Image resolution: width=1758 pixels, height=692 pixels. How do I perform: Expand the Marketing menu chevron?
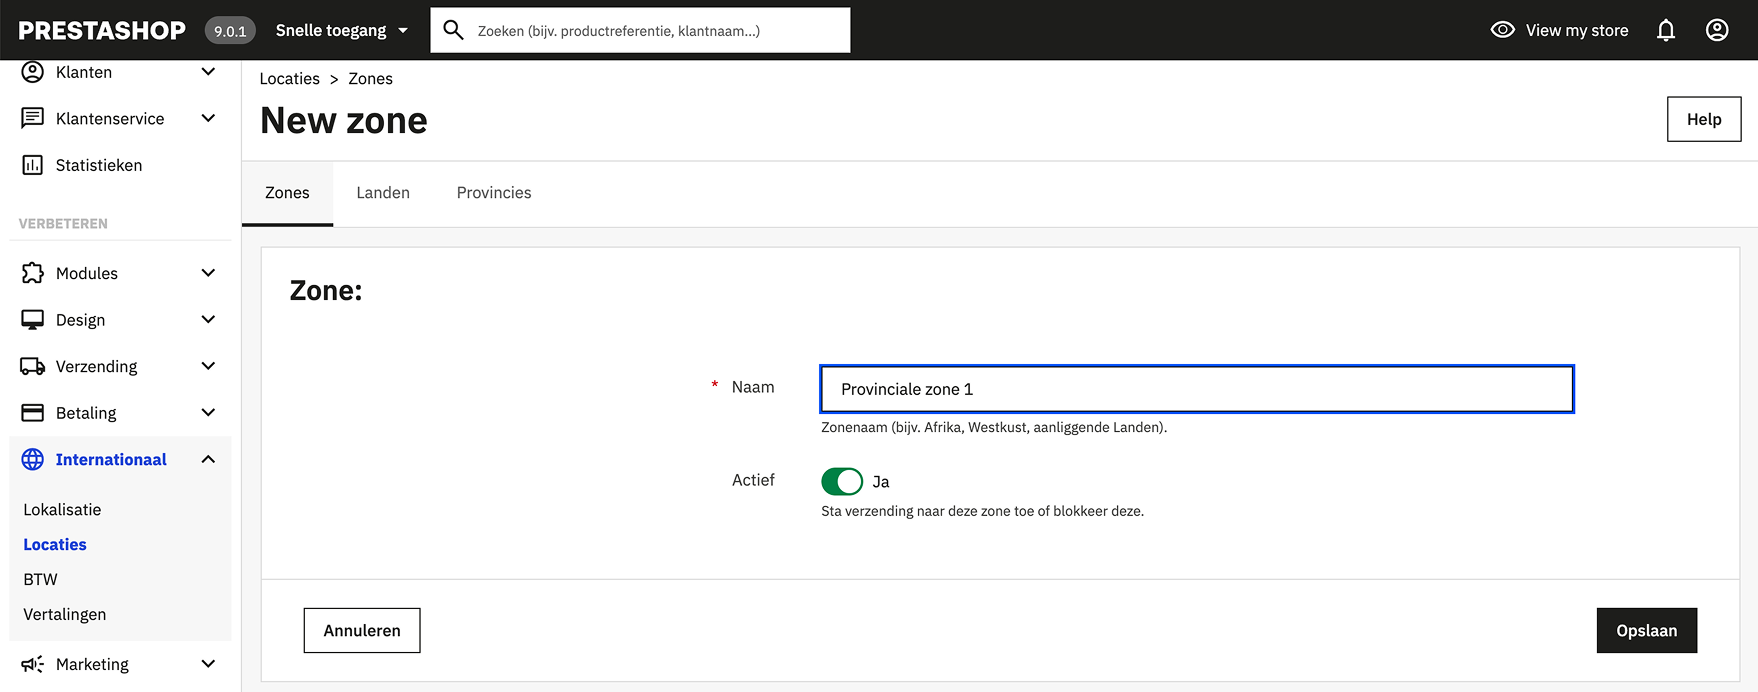(x=208, y=664)
